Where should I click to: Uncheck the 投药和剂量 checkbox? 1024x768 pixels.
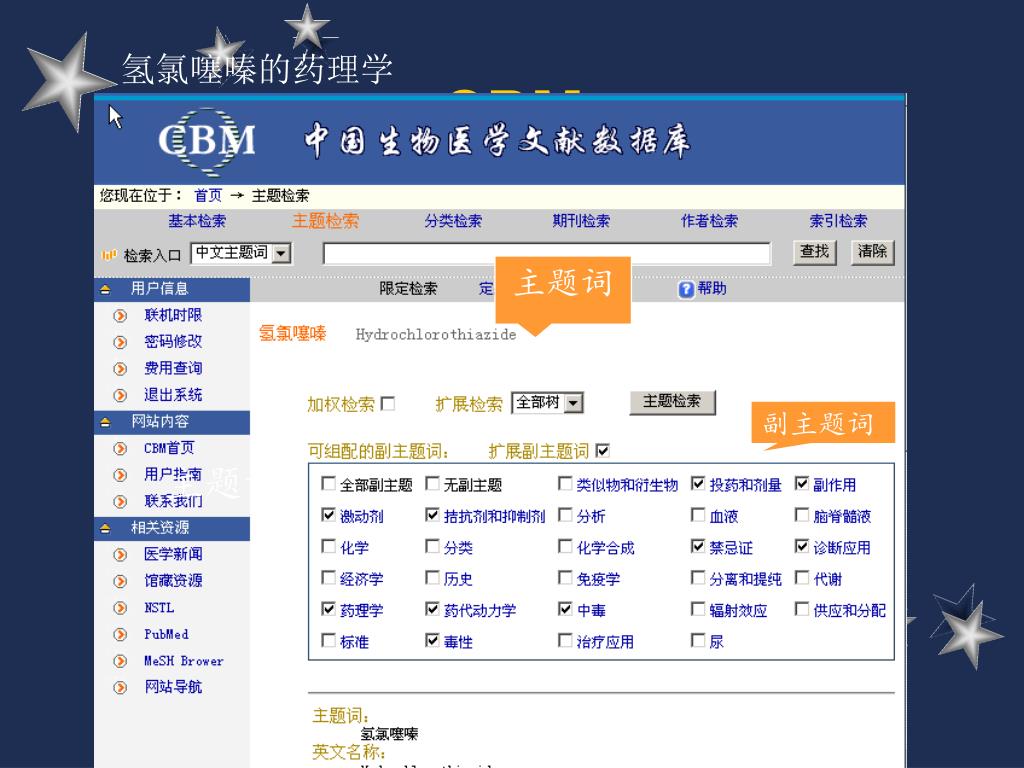tap(698, 483)
